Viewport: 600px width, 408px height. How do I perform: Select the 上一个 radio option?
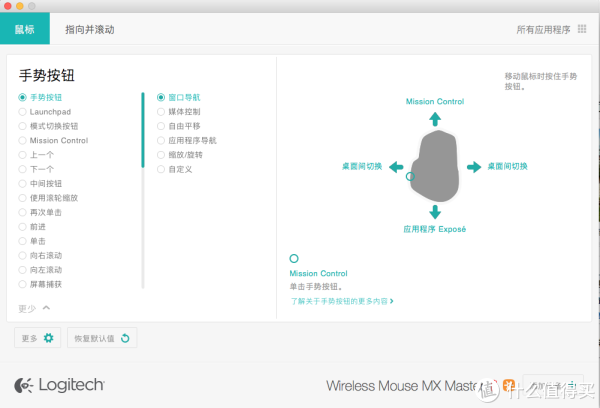coord(22,155)
